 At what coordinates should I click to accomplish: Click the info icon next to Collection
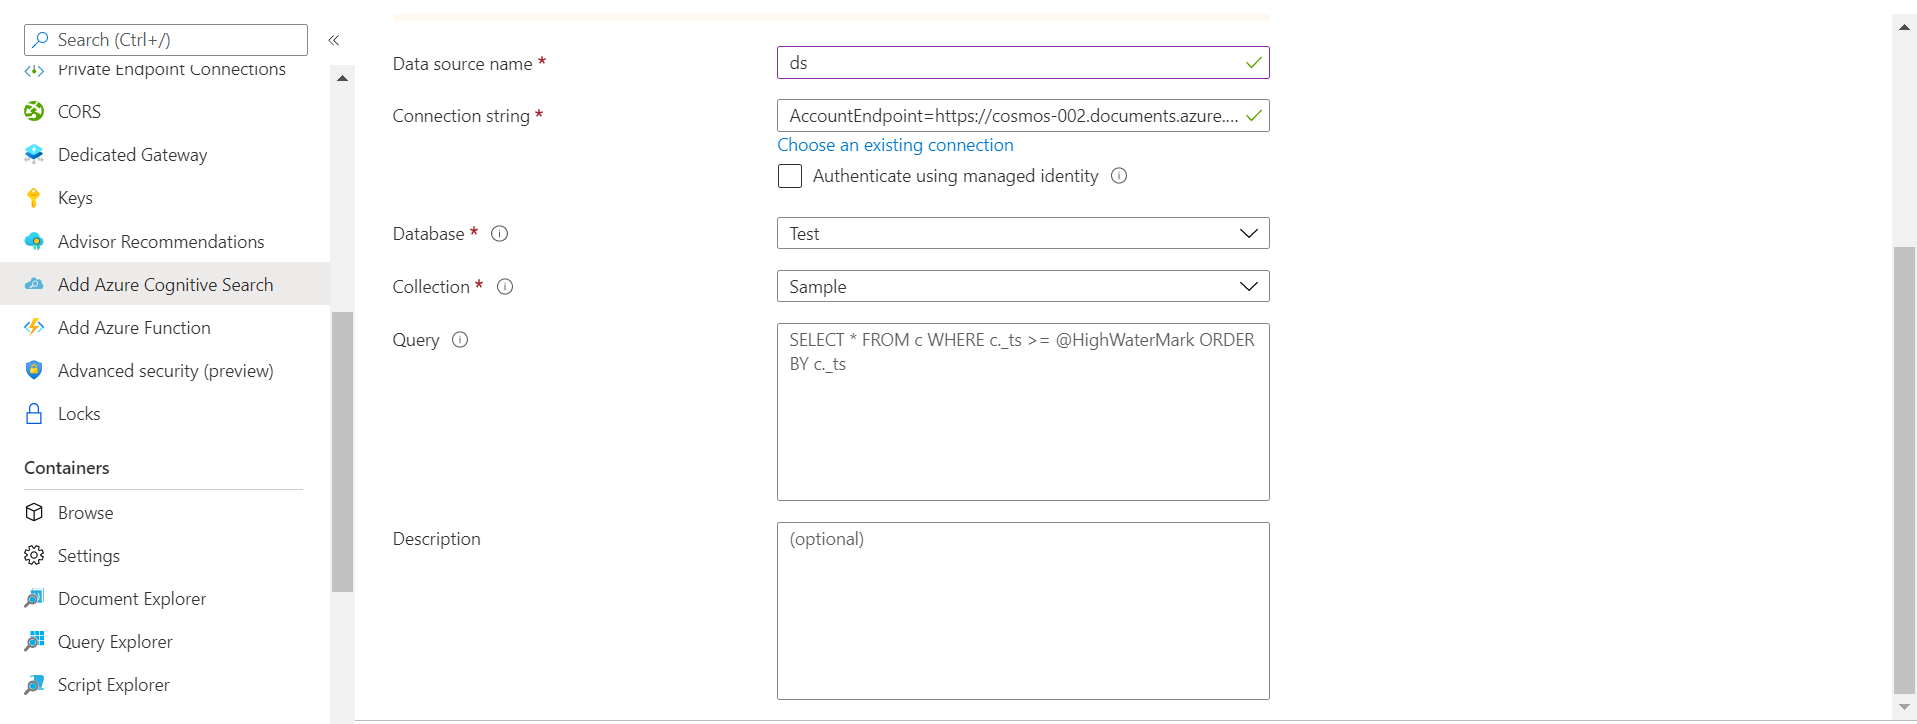click(x=505, y=287)
